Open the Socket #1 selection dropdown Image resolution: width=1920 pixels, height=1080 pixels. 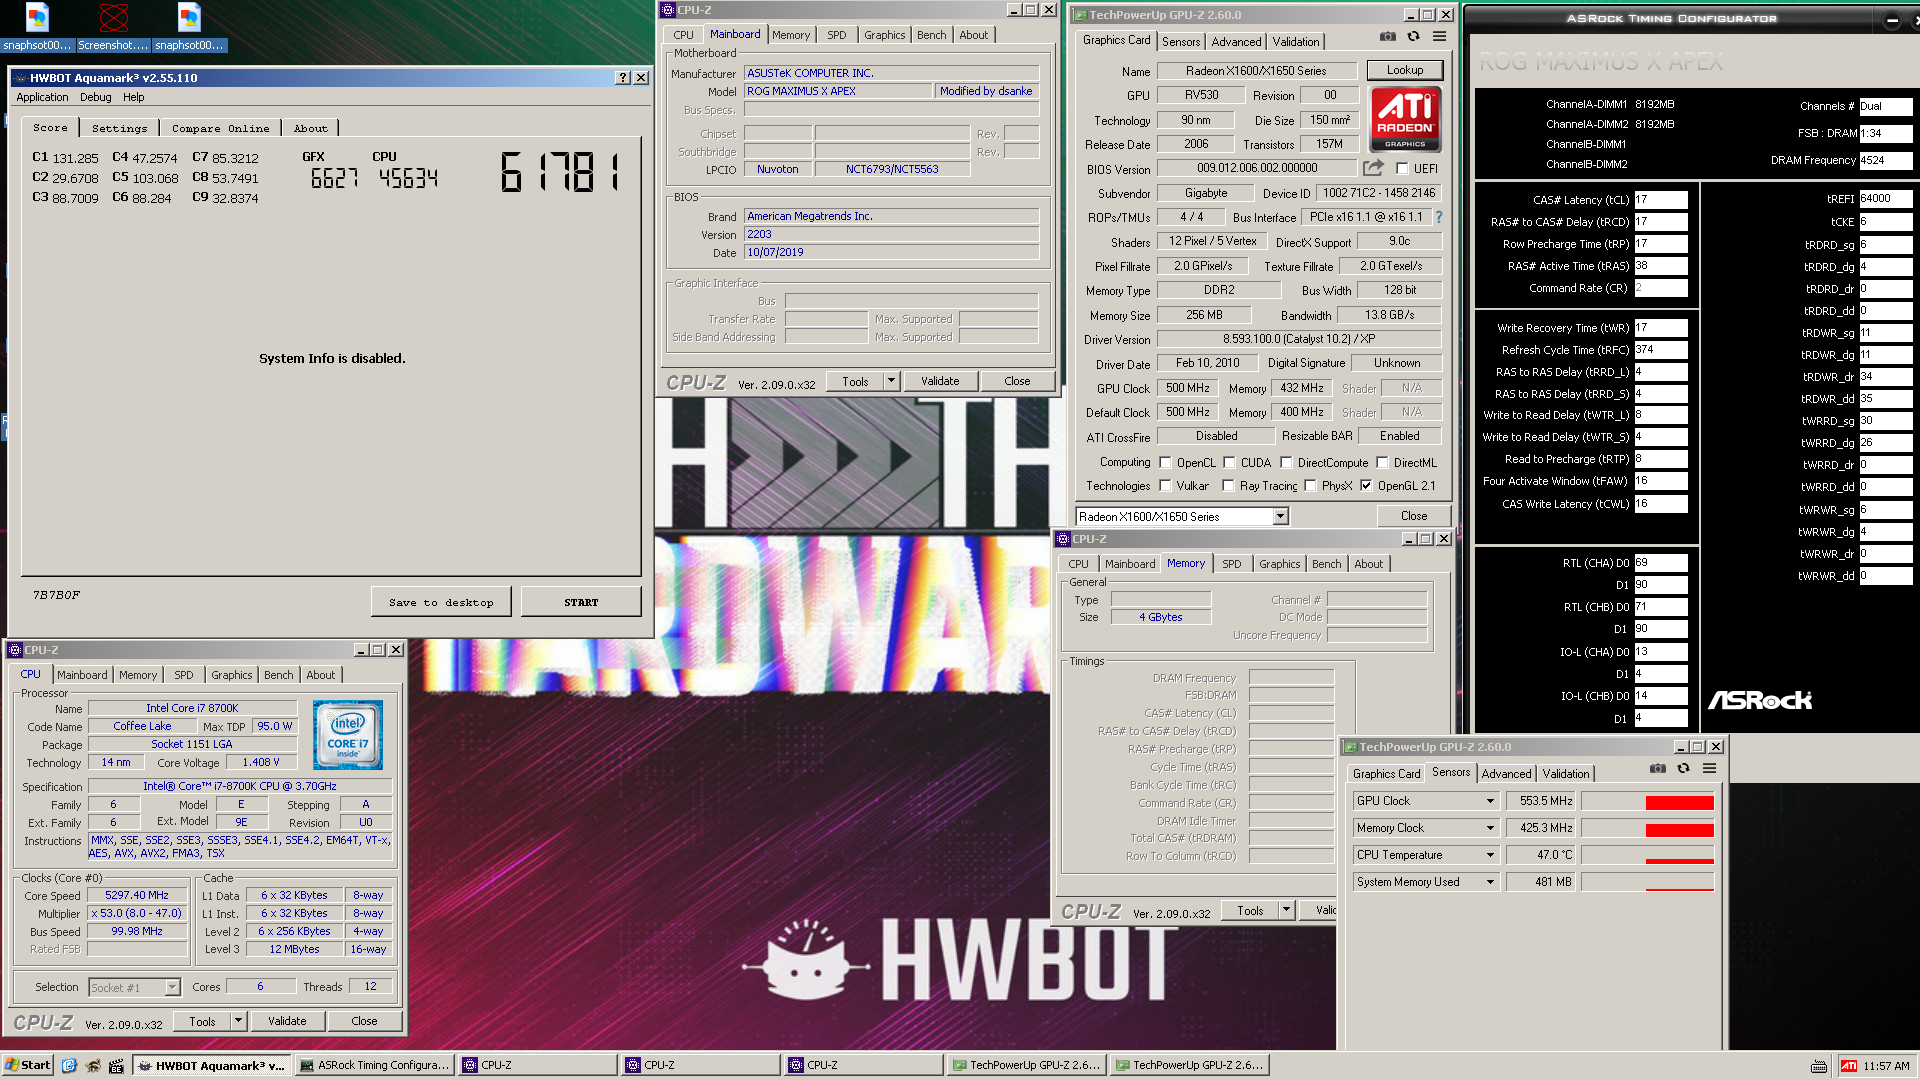point(172,987)
